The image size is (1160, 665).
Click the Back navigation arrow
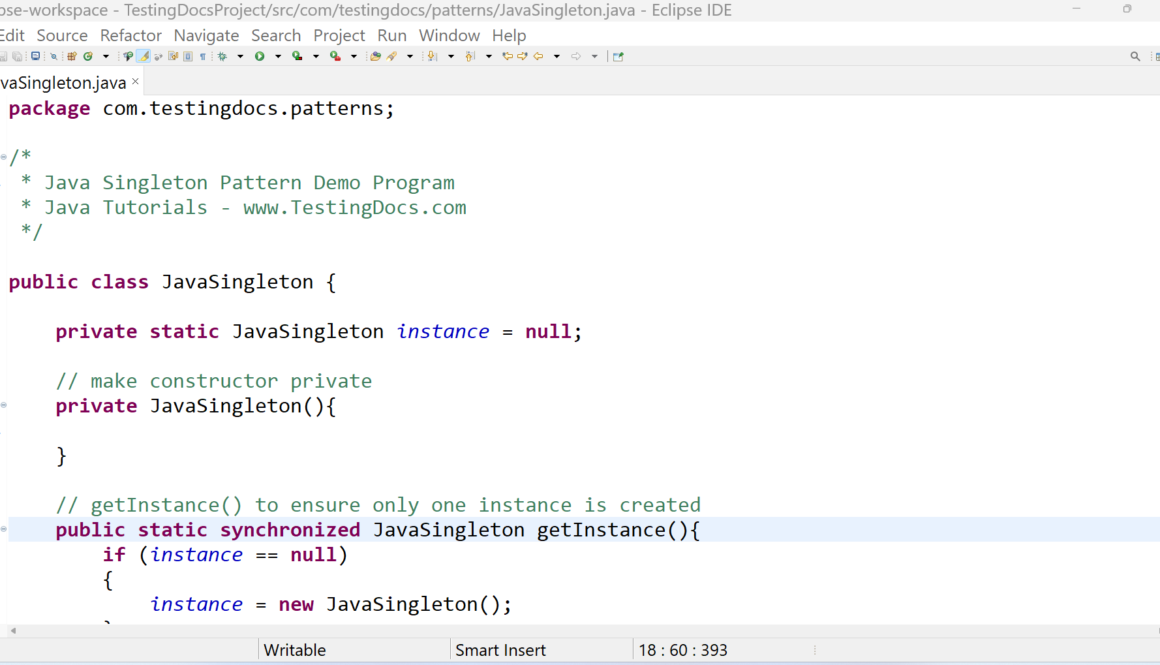pos(538,57)
